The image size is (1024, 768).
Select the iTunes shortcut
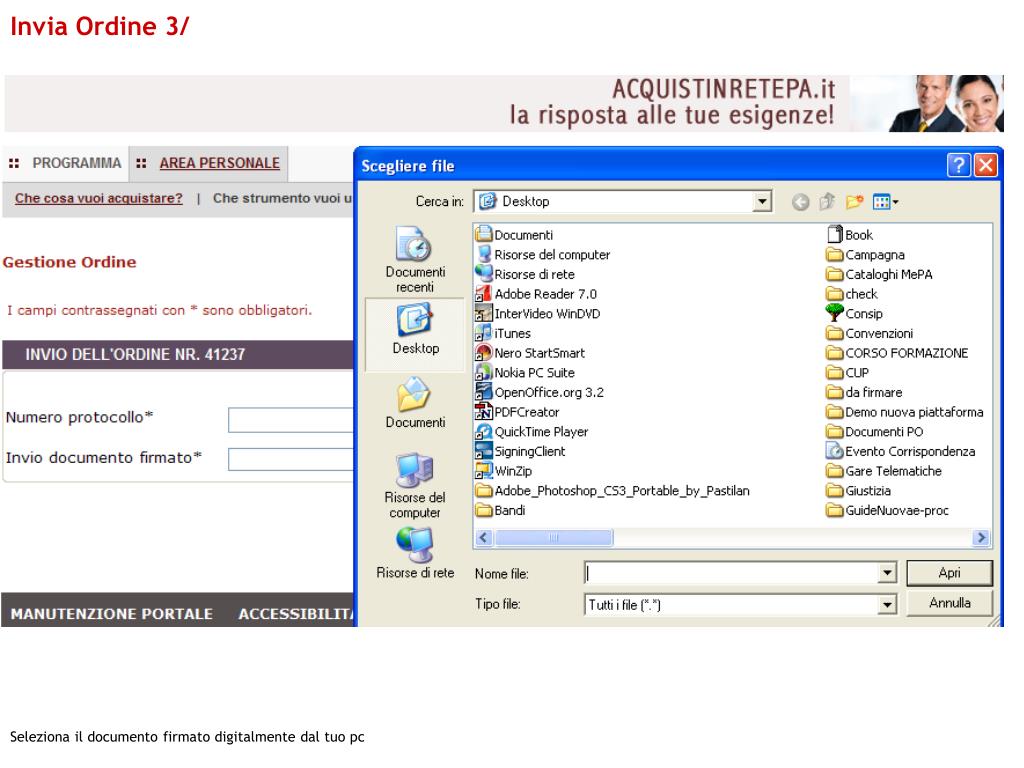(x=504, y=333)
